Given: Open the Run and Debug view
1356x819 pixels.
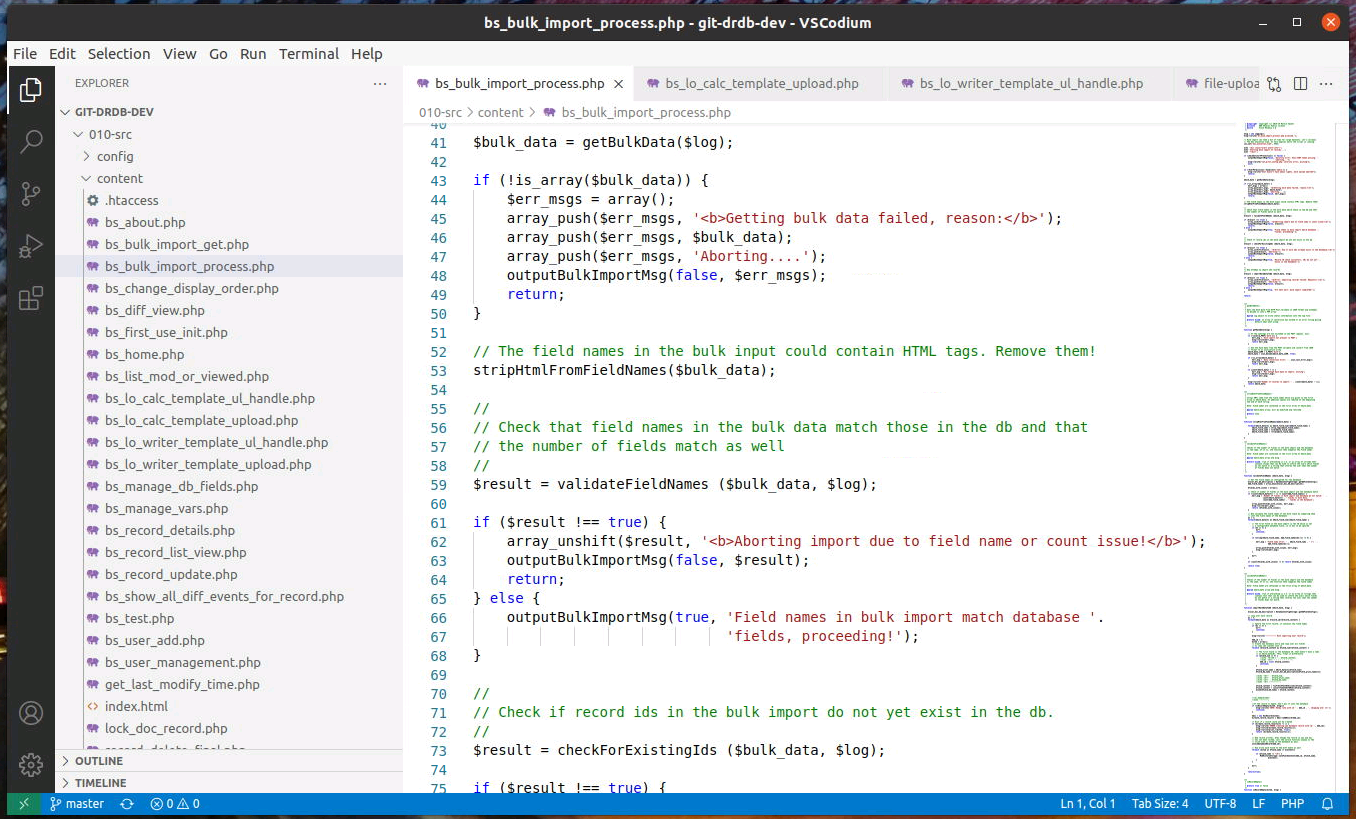Looking at the screenshot, I should pyautogui.click(x=31, y=245).
